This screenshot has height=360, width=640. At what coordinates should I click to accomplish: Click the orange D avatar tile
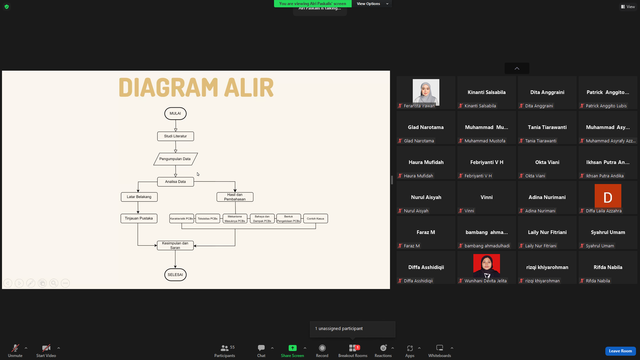[x=608, y=198]
